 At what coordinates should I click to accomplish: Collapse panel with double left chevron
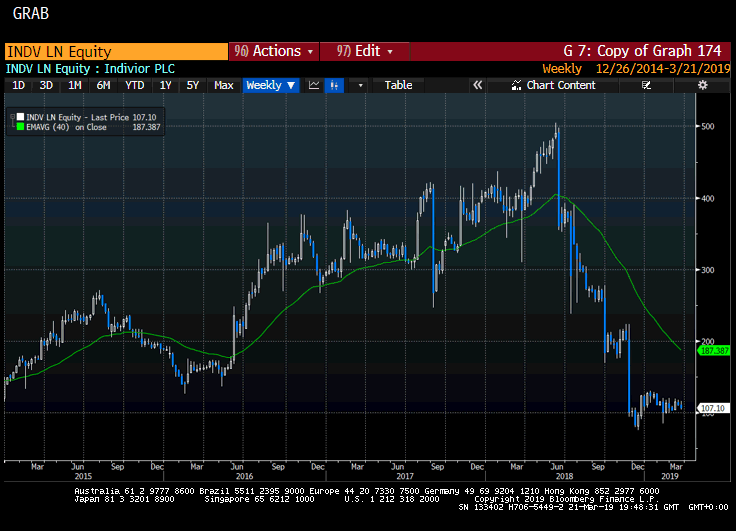tap(477, 85)
